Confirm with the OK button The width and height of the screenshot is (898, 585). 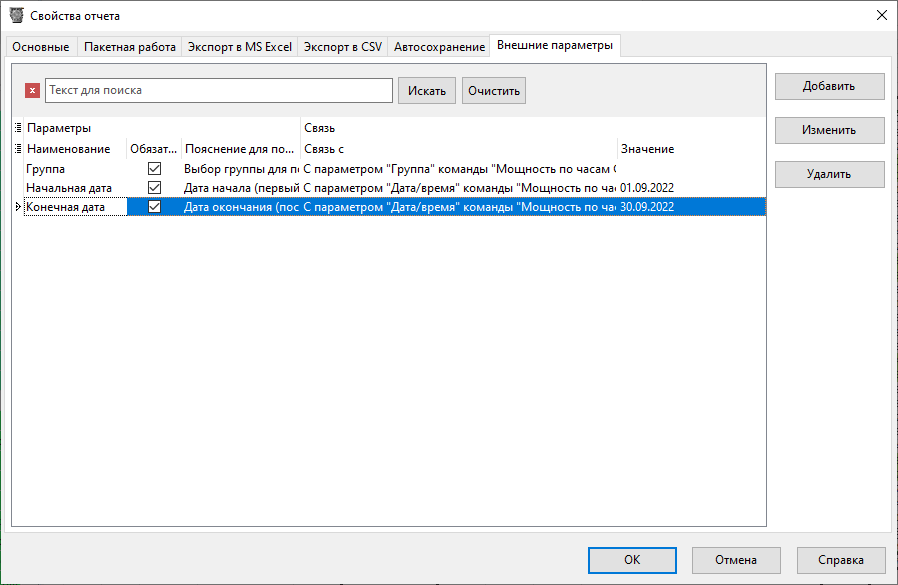coord(632,560)
